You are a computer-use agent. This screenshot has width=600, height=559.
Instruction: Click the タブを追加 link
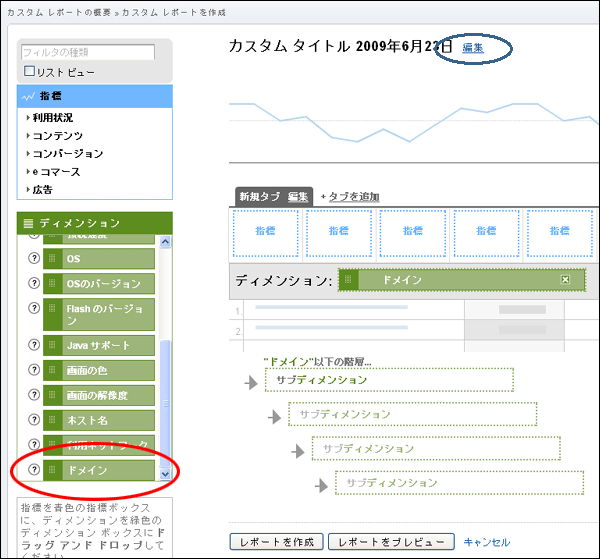click(x=354, y=197)
